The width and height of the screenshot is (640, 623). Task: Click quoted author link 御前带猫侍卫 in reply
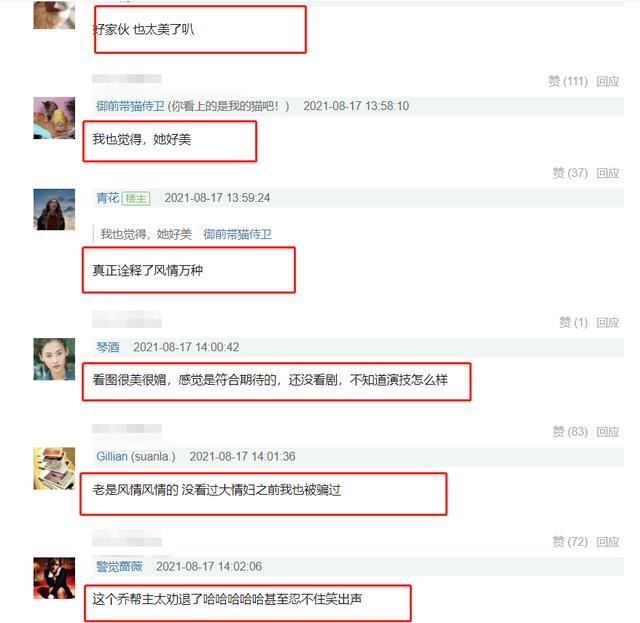(238, 234)
